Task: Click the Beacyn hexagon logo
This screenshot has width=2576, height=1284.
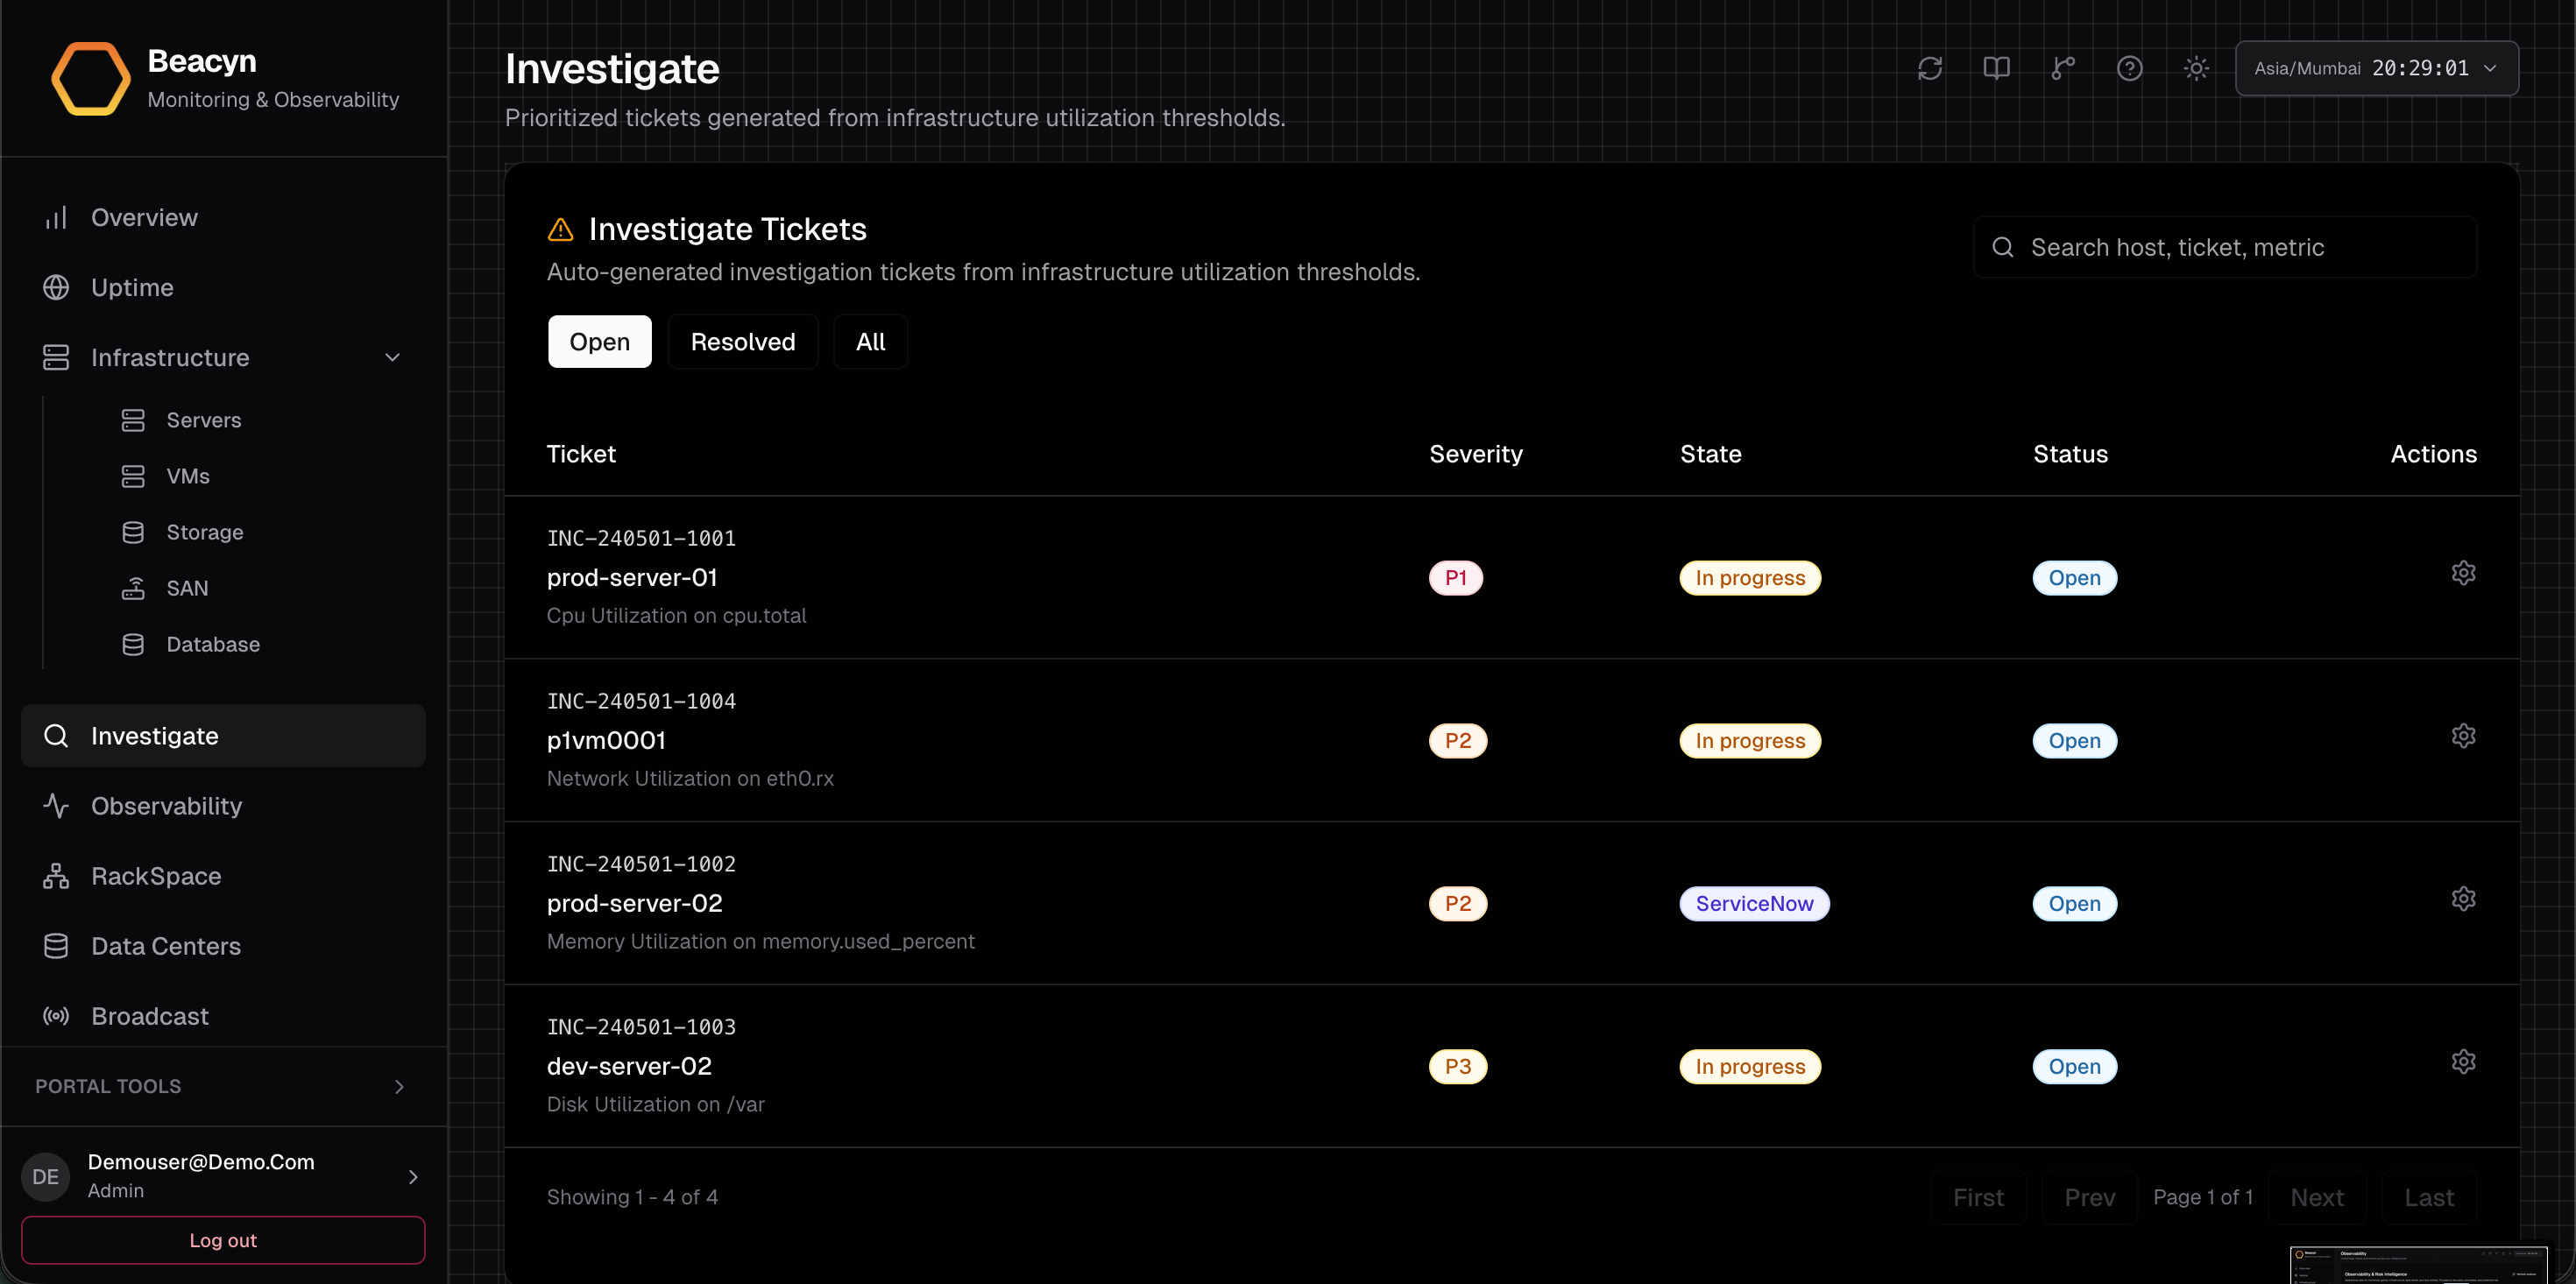Action: [91, 79]
